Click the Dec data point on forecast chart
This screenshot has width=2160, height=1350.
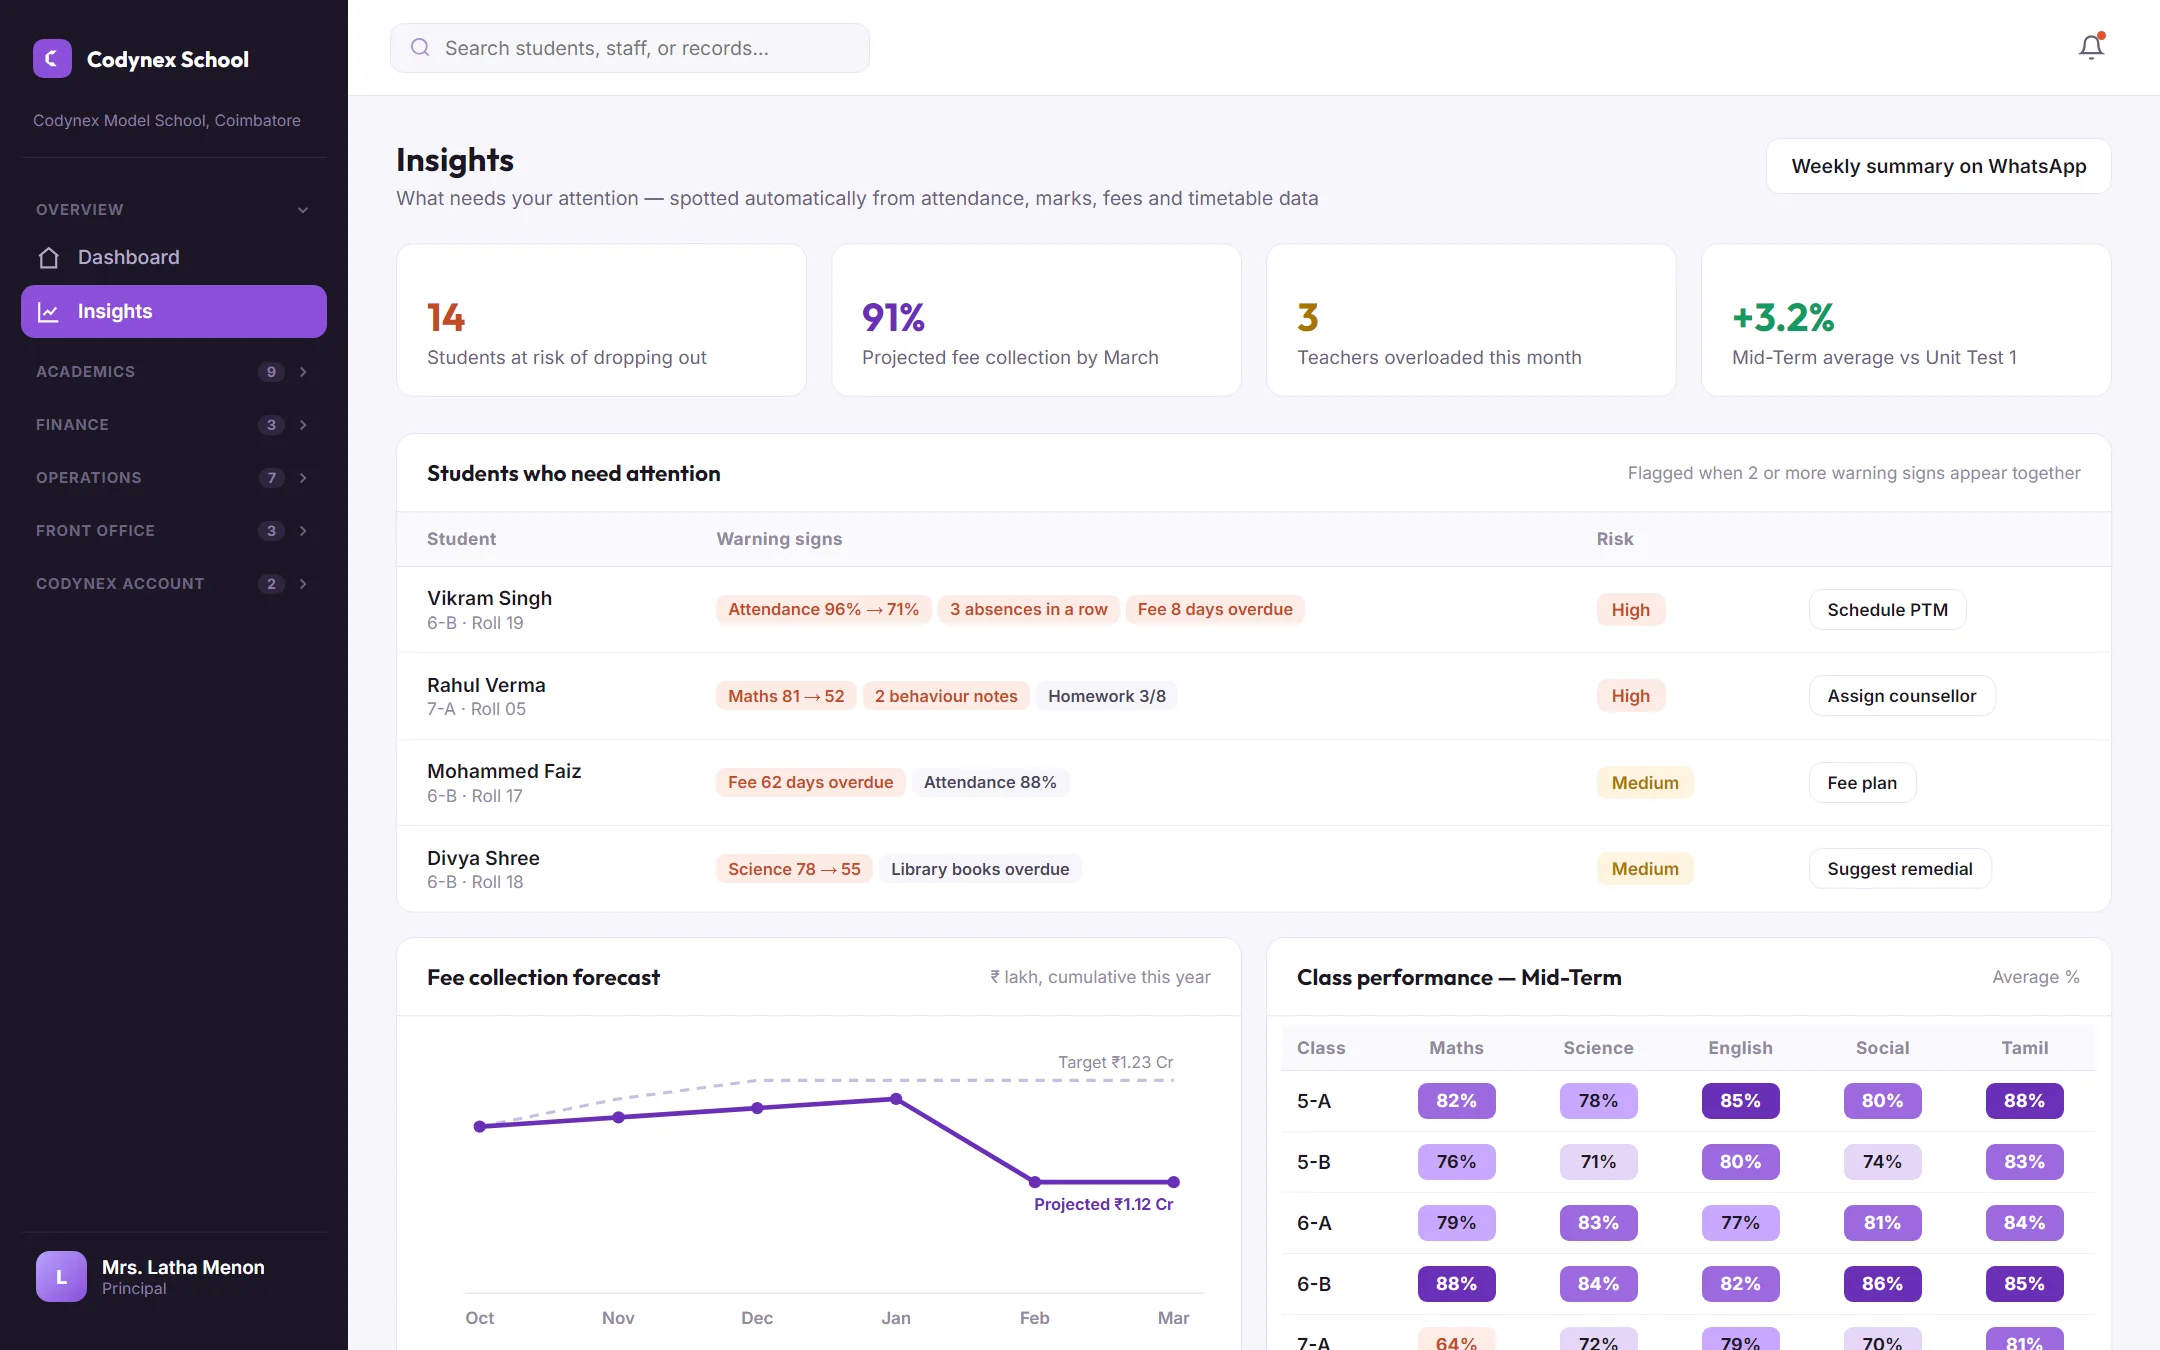click(x=757, y=1108)
